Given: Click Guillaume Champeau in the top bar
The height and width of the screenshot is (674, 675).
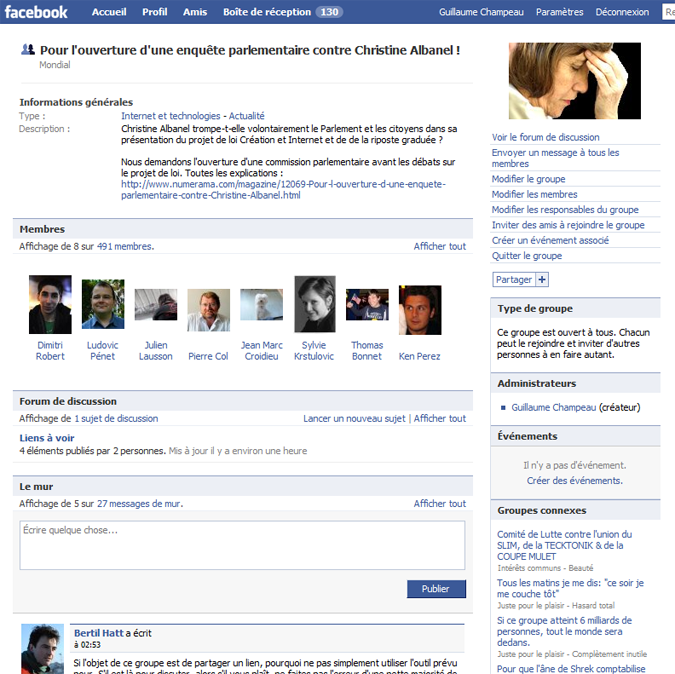Looking at the screenshot, I should (481, 12).
